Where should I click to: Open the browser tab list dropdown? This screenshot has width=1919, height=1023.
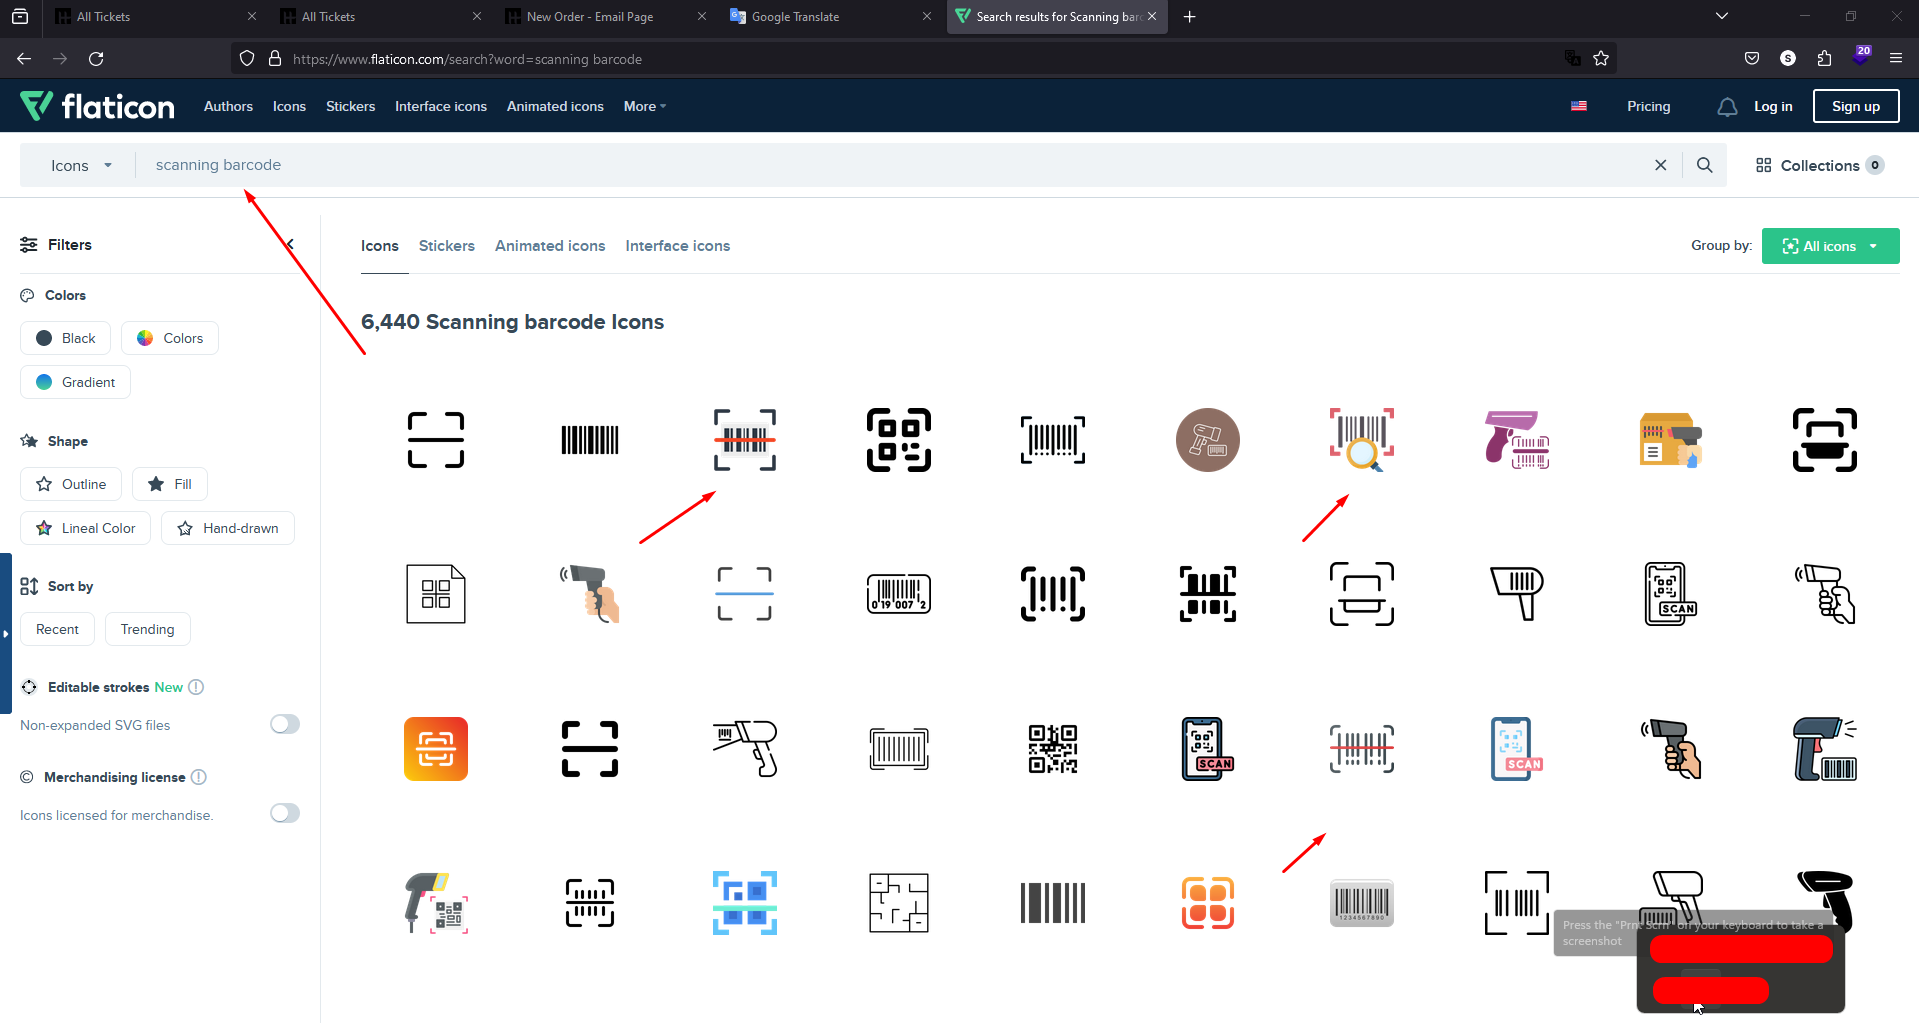1721,16
